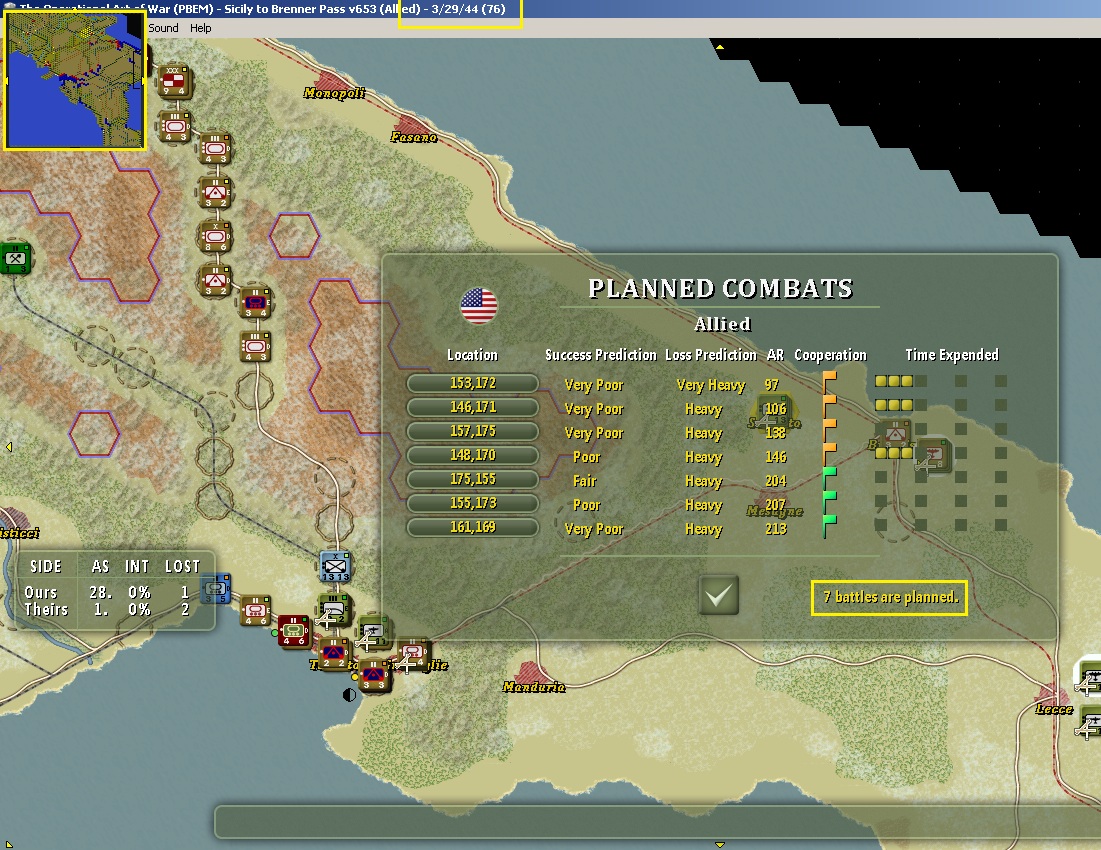The height and width of the screenshot is (850, 1101).
Task: Click AR value 97
Action: pyautogui.click(x=772, y=385)
